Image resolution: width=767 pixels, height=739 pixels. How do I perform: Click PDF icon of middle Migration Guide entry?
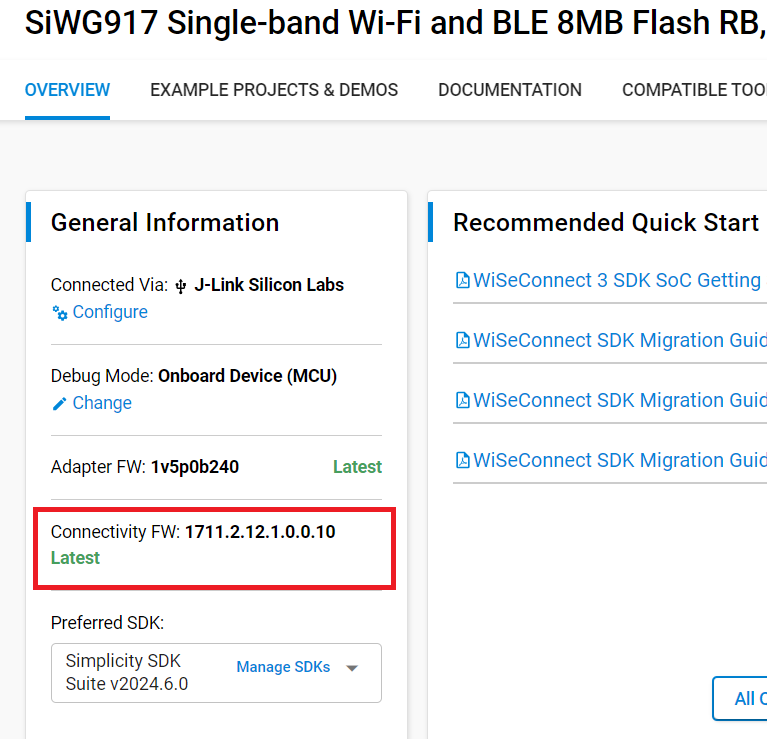click(462, 401)
